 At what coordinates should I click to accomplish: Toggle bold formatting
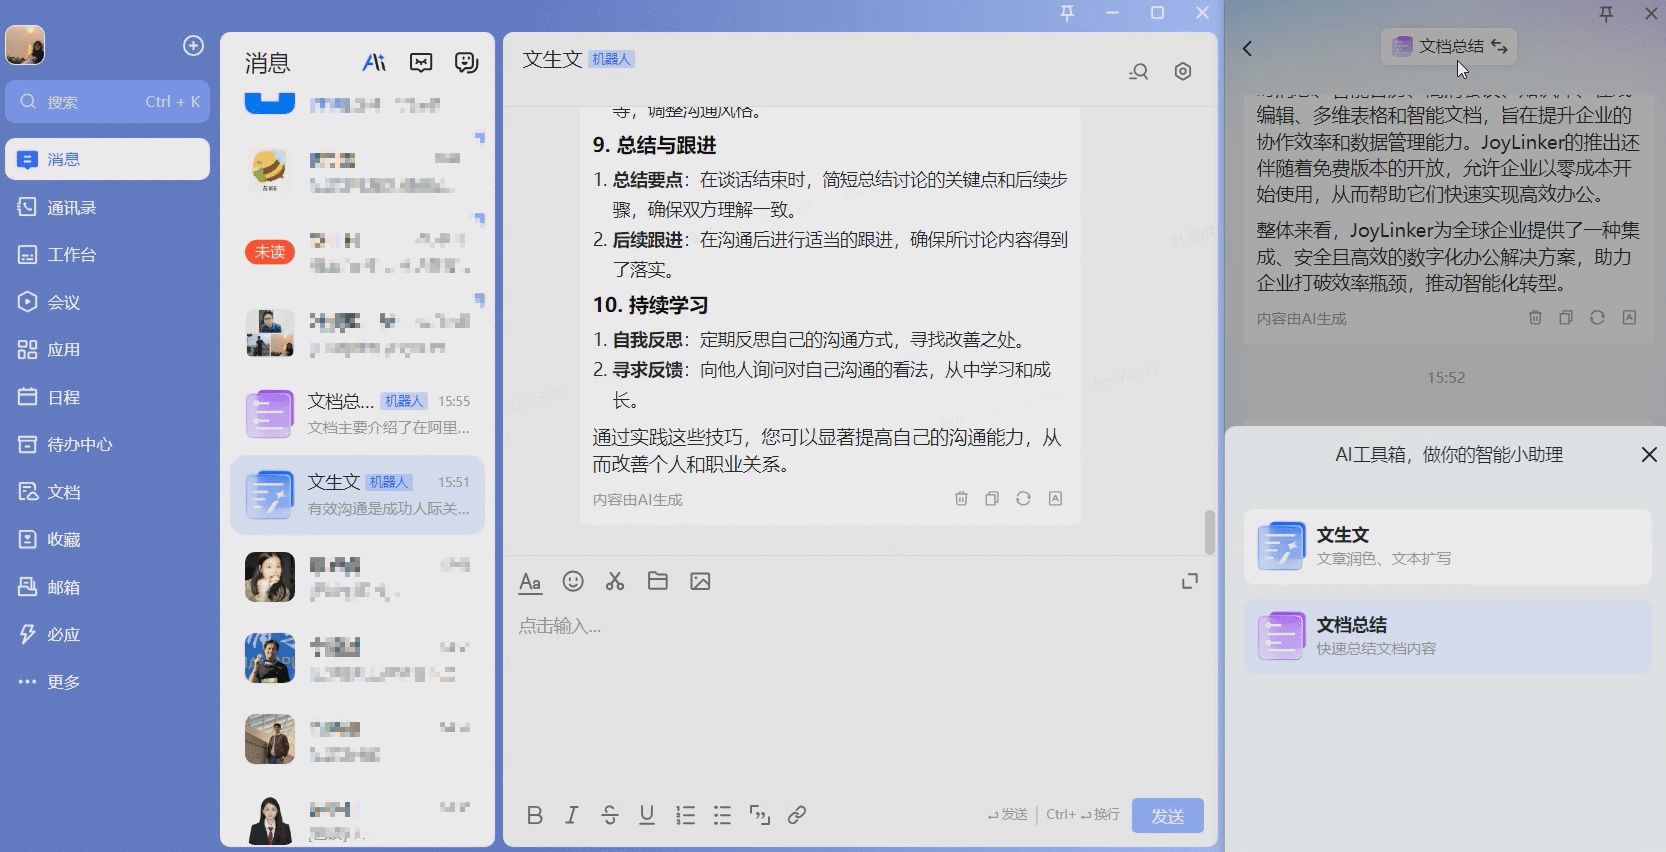click(535, 815)
